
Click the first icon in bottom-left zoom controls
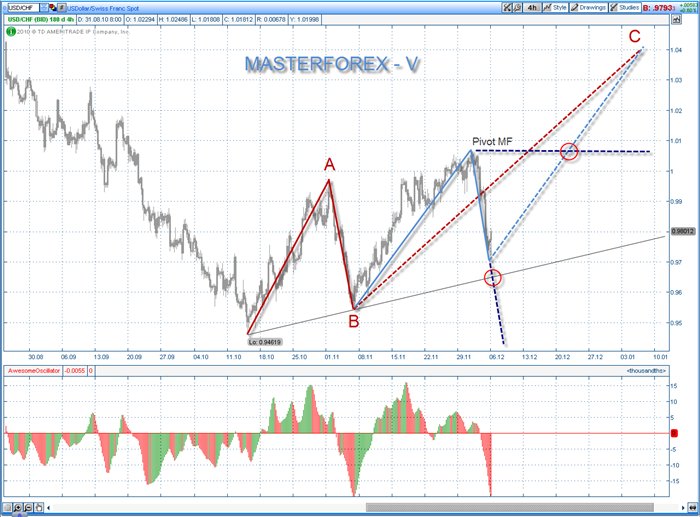[7, 508]
